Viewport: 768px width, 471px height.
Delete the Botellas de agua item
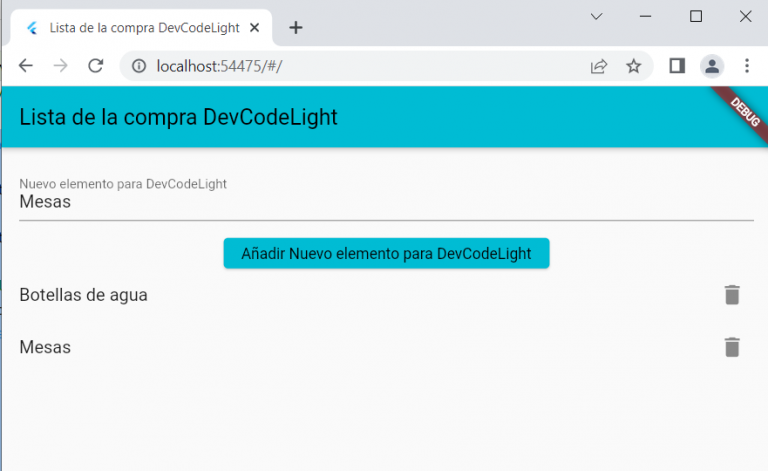point(732,295)
